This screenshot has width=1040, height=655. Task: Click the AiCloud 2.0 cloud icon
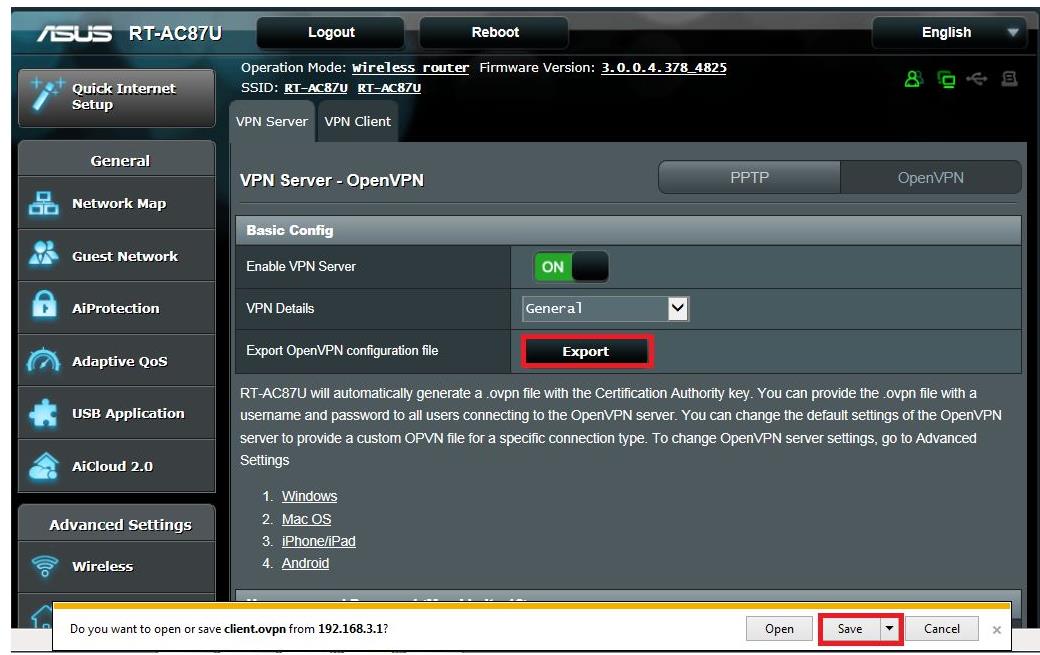click(44, 465)
